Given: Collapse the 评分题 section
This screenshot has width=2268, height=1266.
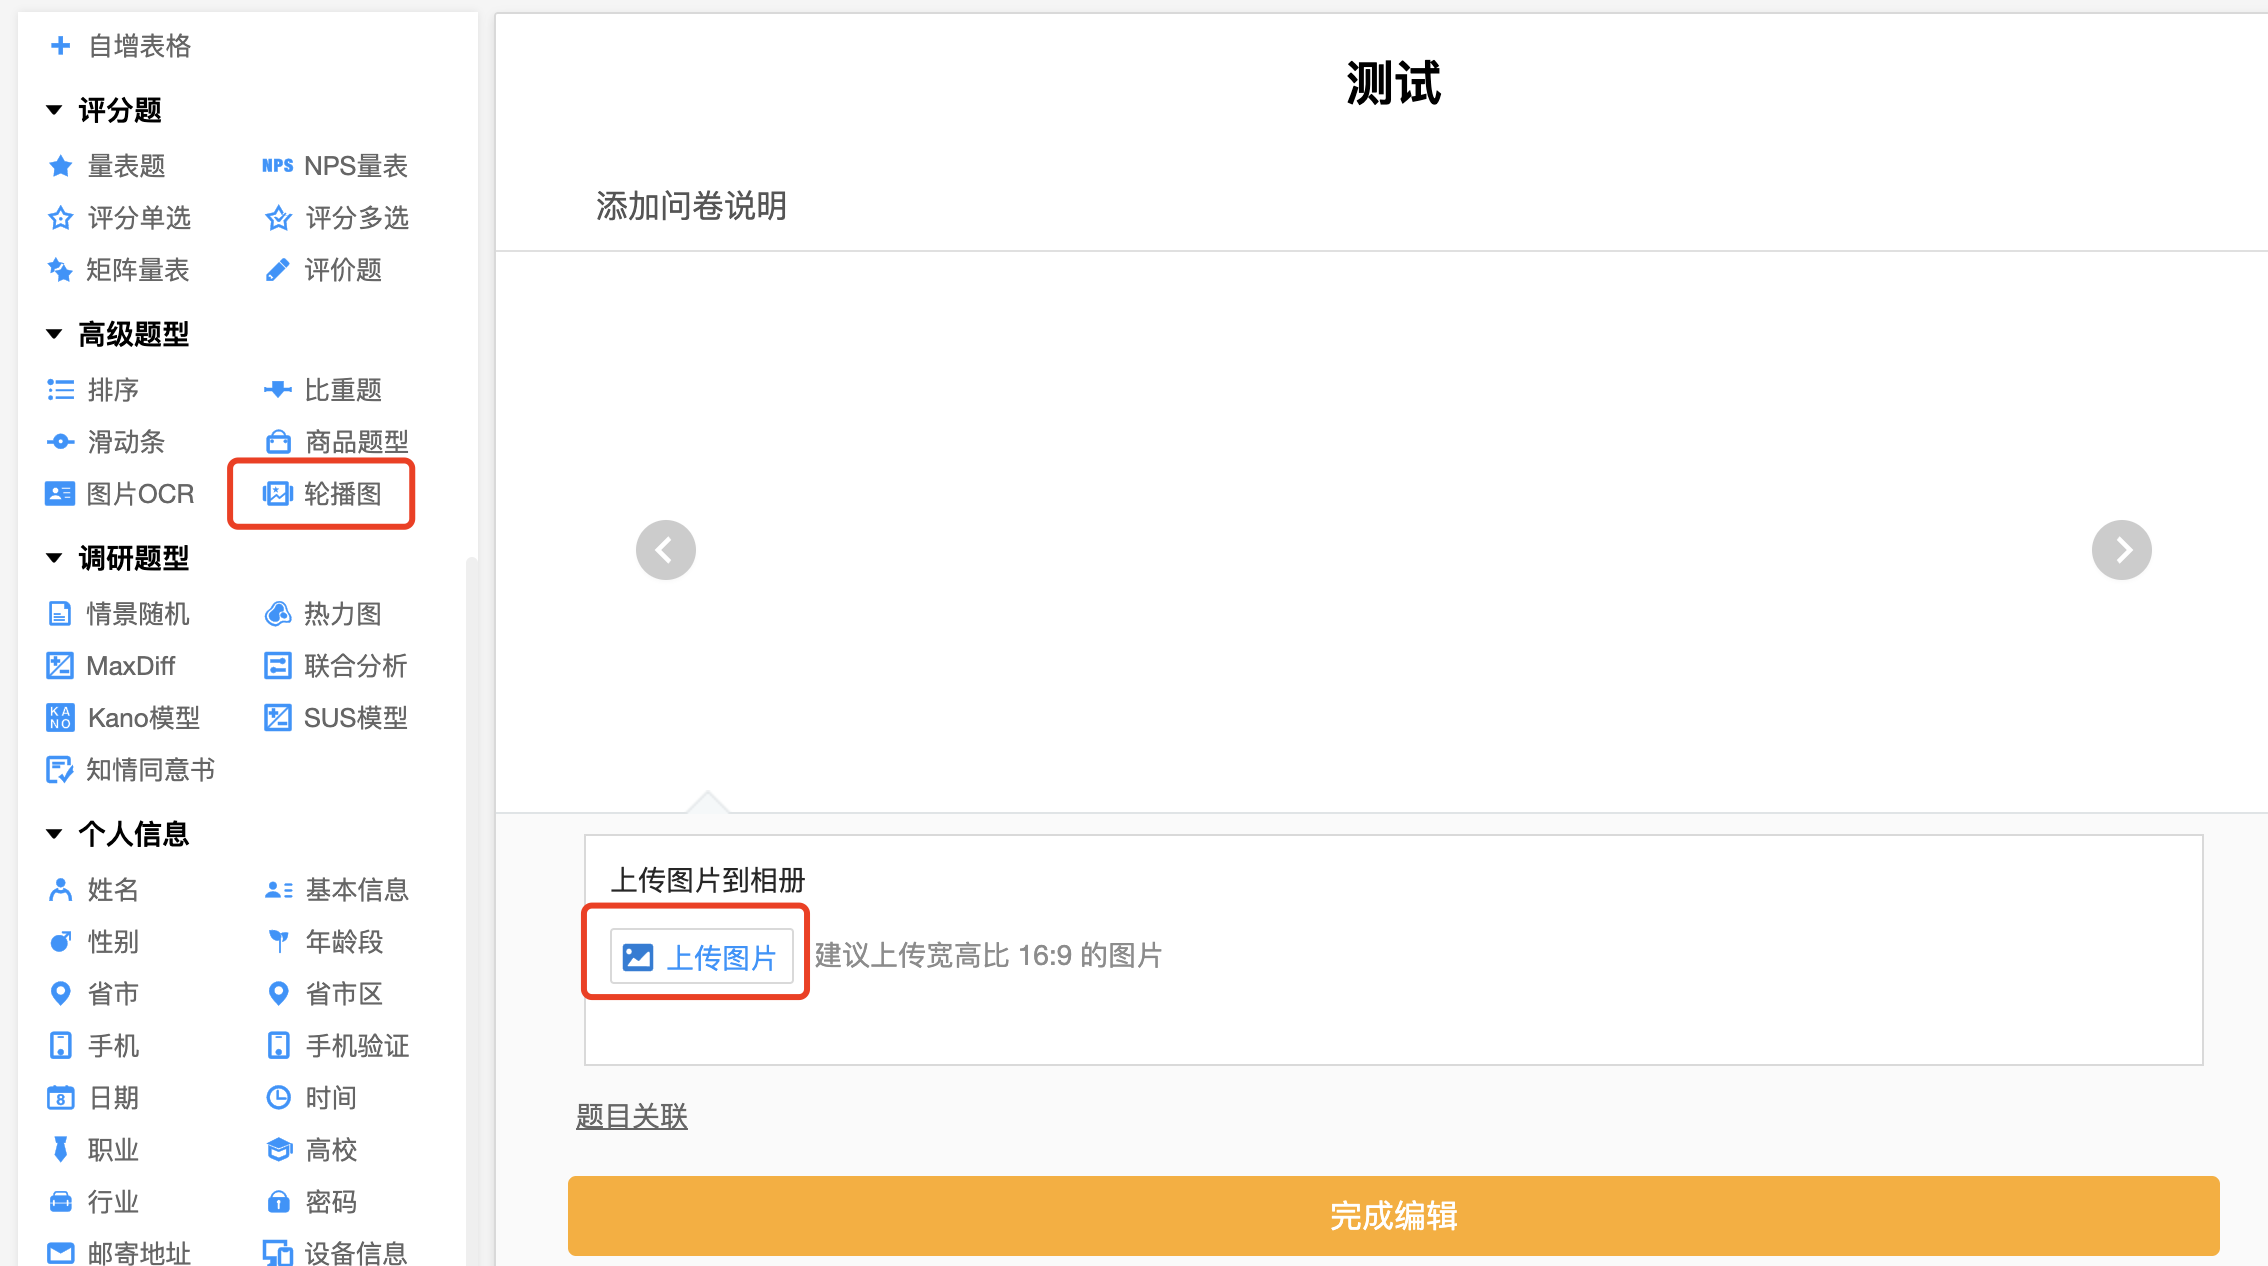Looking at the screenshot, I should point(104,110).
